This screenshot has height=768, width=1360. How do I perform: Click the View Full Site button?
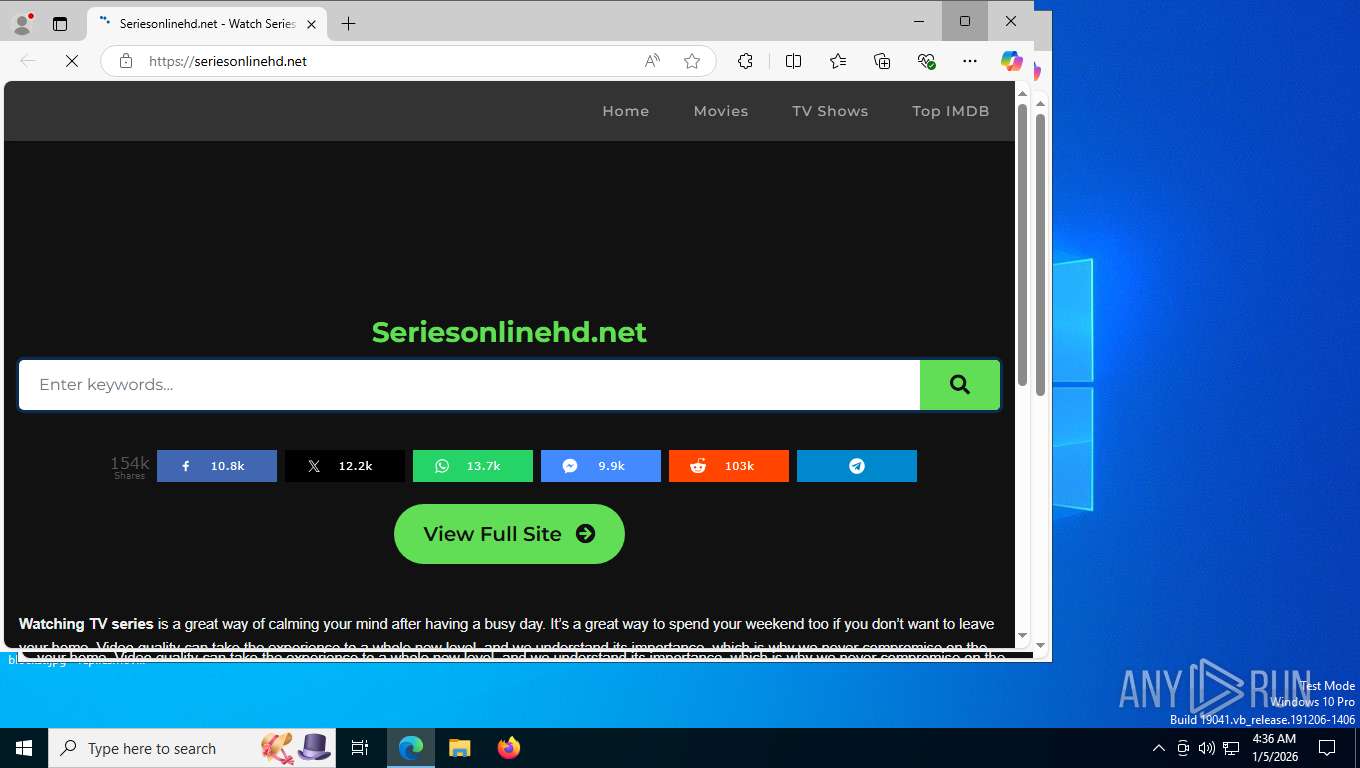(509, 534)
